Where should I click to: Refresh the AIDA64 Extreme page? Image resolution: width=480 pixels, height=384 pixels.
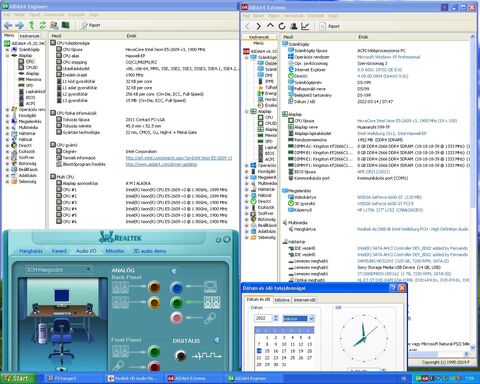[x=282, y=26]
